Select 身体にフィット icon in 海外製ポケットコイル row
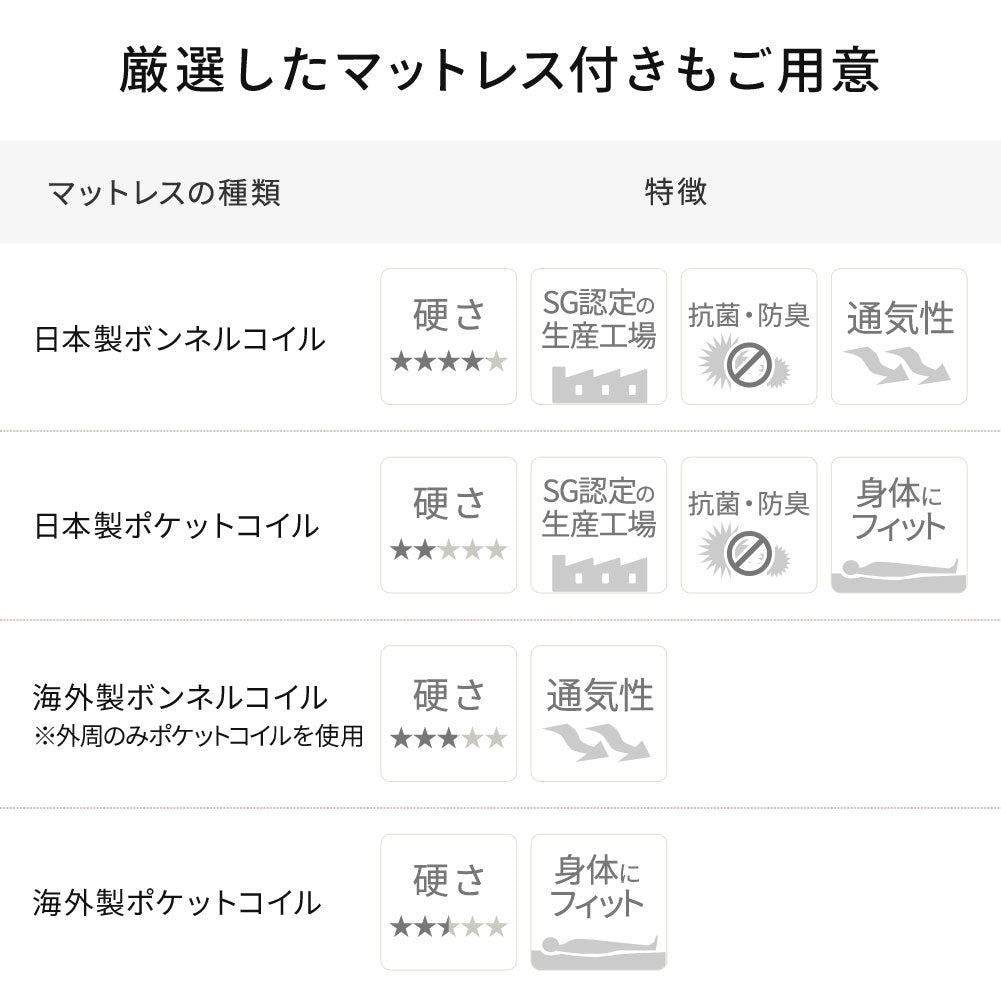 (598, 902)
